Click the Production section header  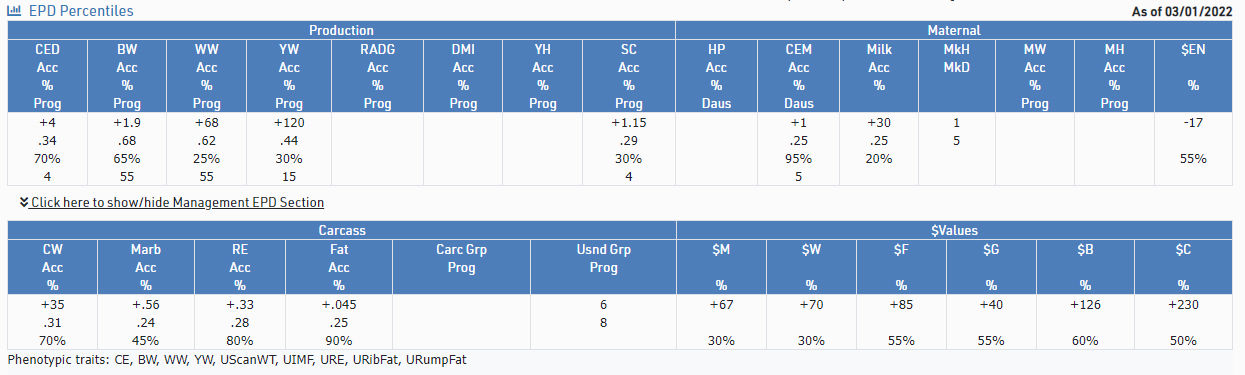[341, 30]
